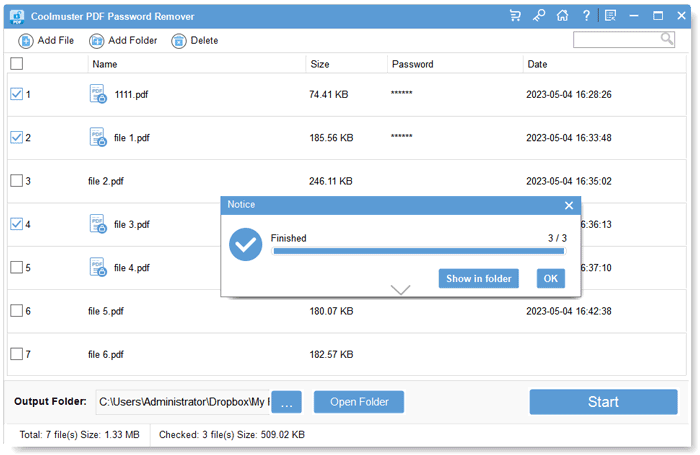
Task: Enable the checkbox for file 5.pdf
Action: pos(17,311)
